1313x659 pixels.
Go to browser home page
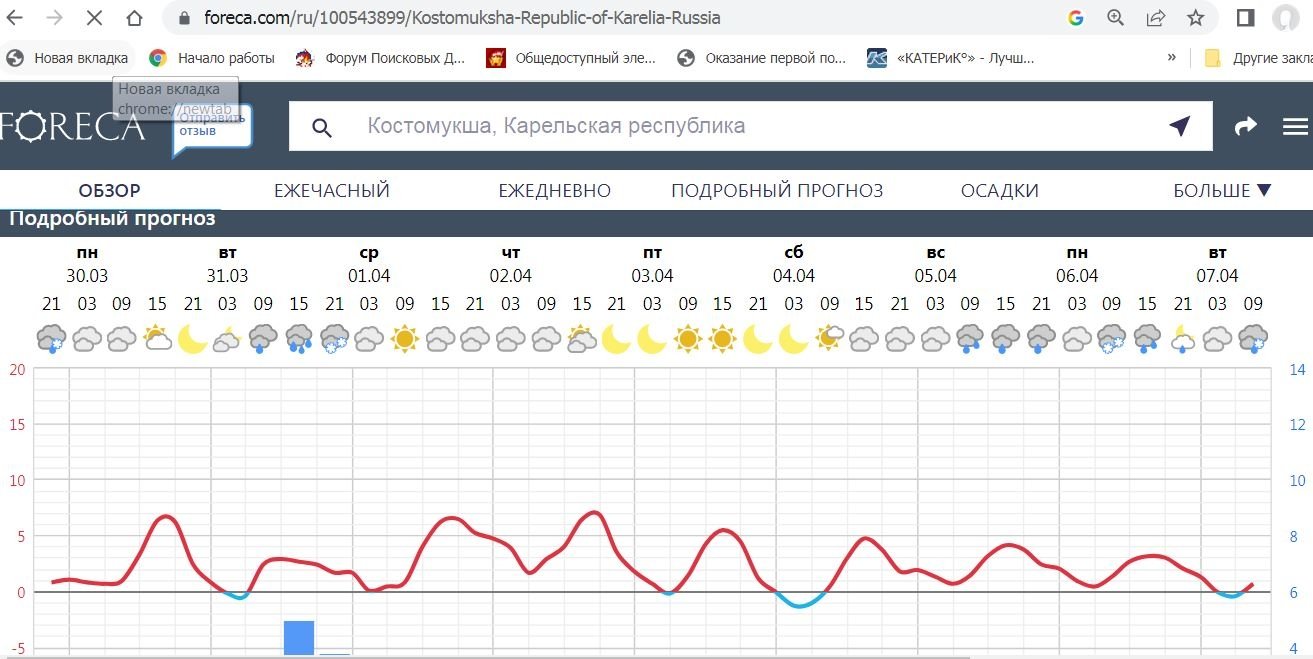tap(134, 18)
